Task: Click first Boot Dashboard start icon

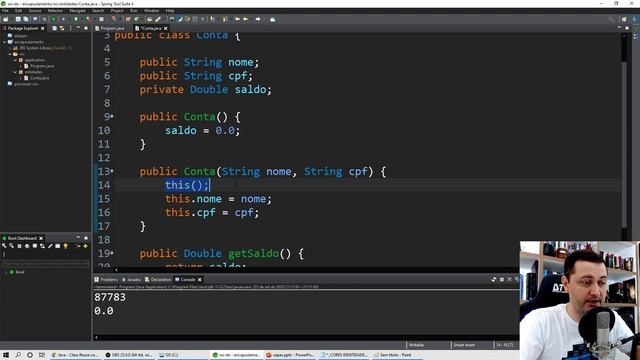Action: click(x=4, y=246)
